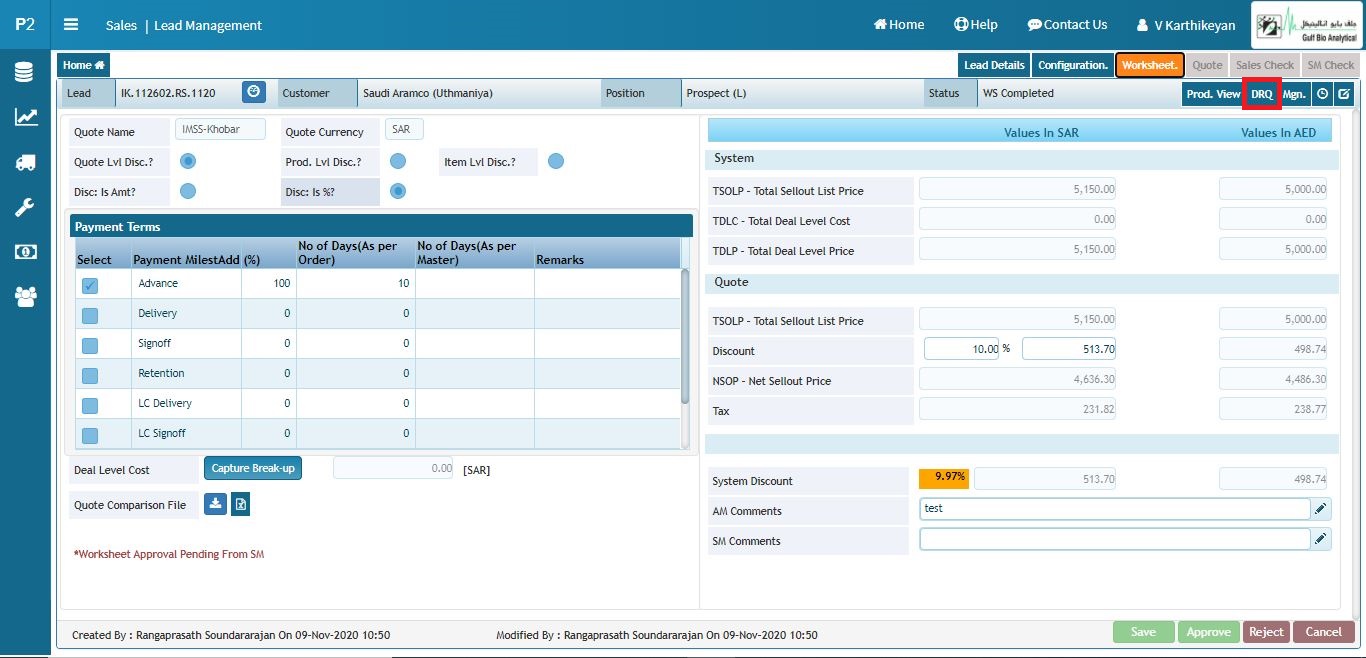The height and width of the screenshot is (658, 1366).
Task: Open Help from the top bar
Action: [976, 24]
